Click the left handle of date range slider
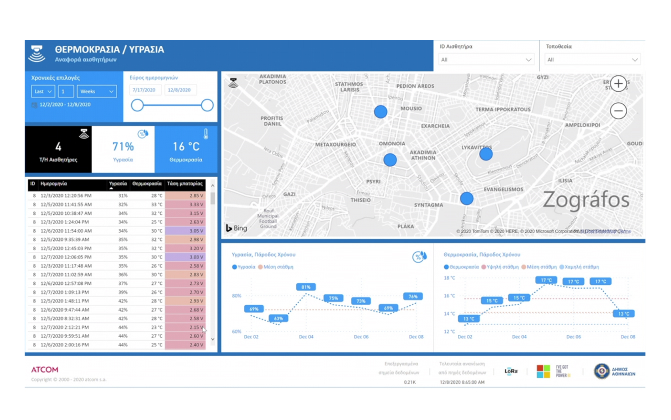The width and height of the screenshot is (671, 420). point(137,105)
